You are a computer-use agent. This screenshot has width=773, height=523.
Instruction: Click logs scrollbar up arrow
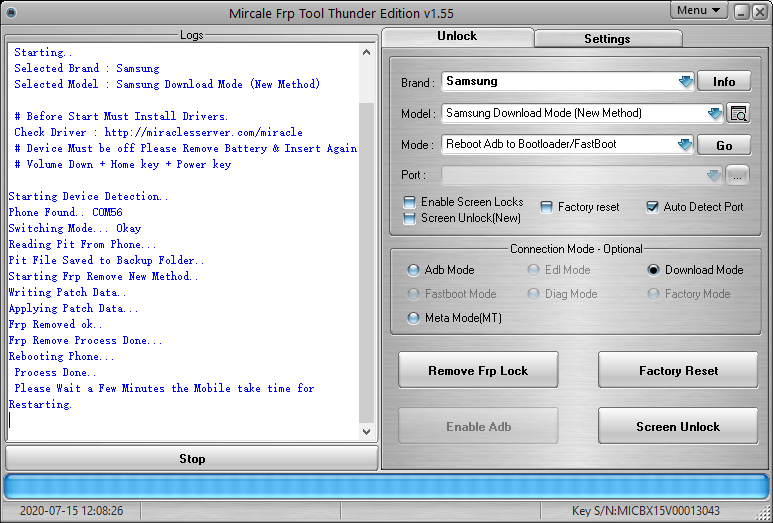pyautogui.click(x=366, y=52)
